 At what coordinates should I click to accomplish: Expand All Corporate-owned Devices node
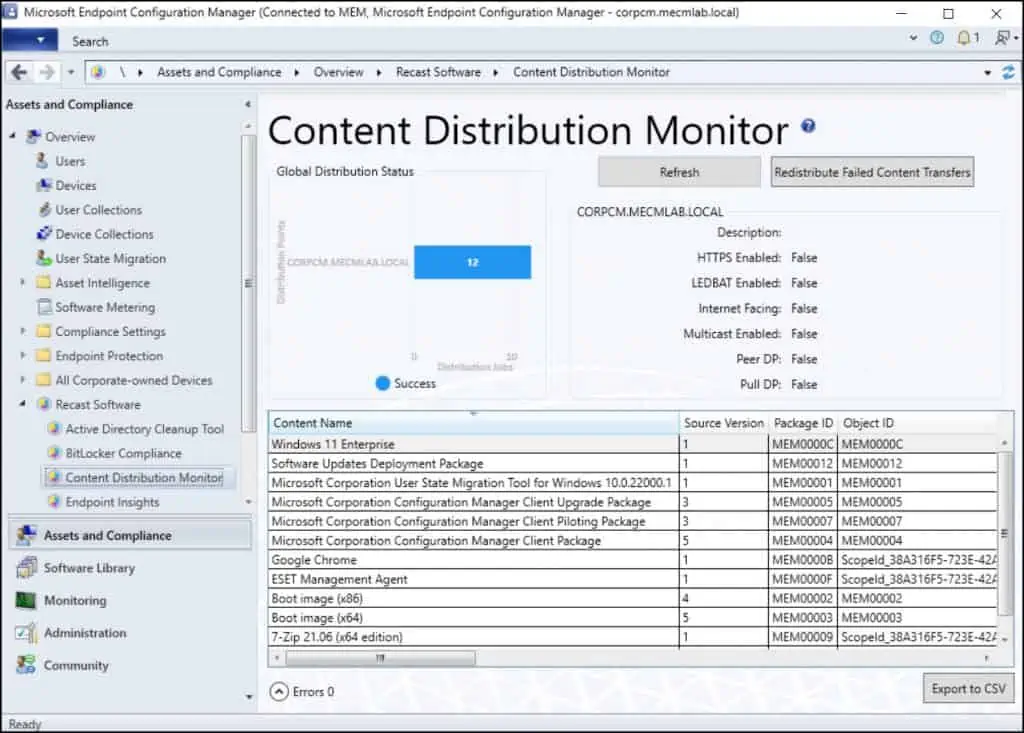click(x=23, y=380)
